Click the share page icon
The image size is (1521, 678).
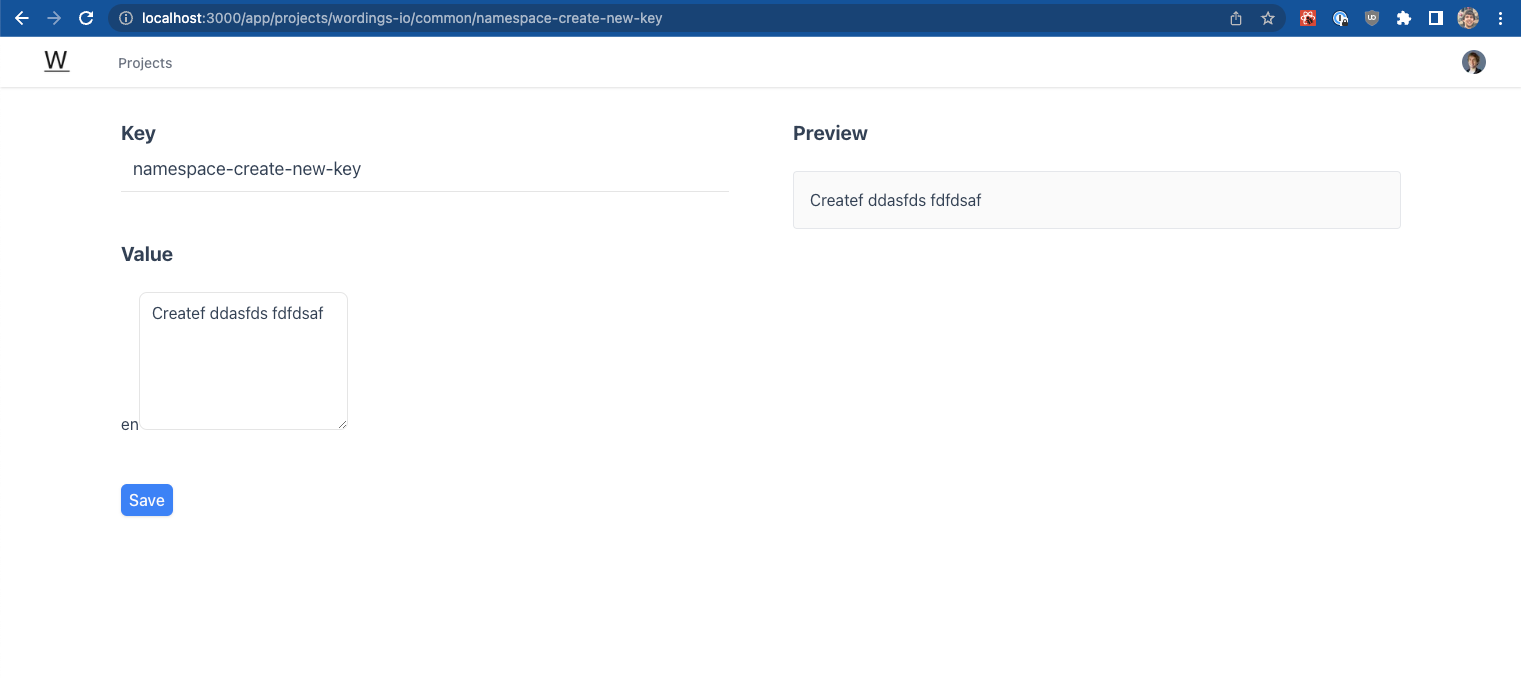pyautogui.click(x=1236, y=18)
